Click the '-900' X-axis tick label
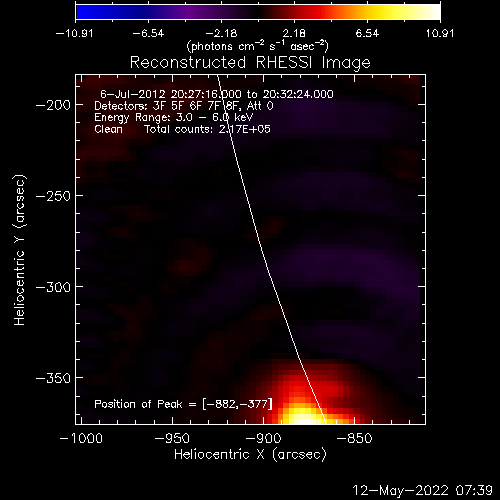This screenshot has height=500, width=500. [x=263, y=438]
